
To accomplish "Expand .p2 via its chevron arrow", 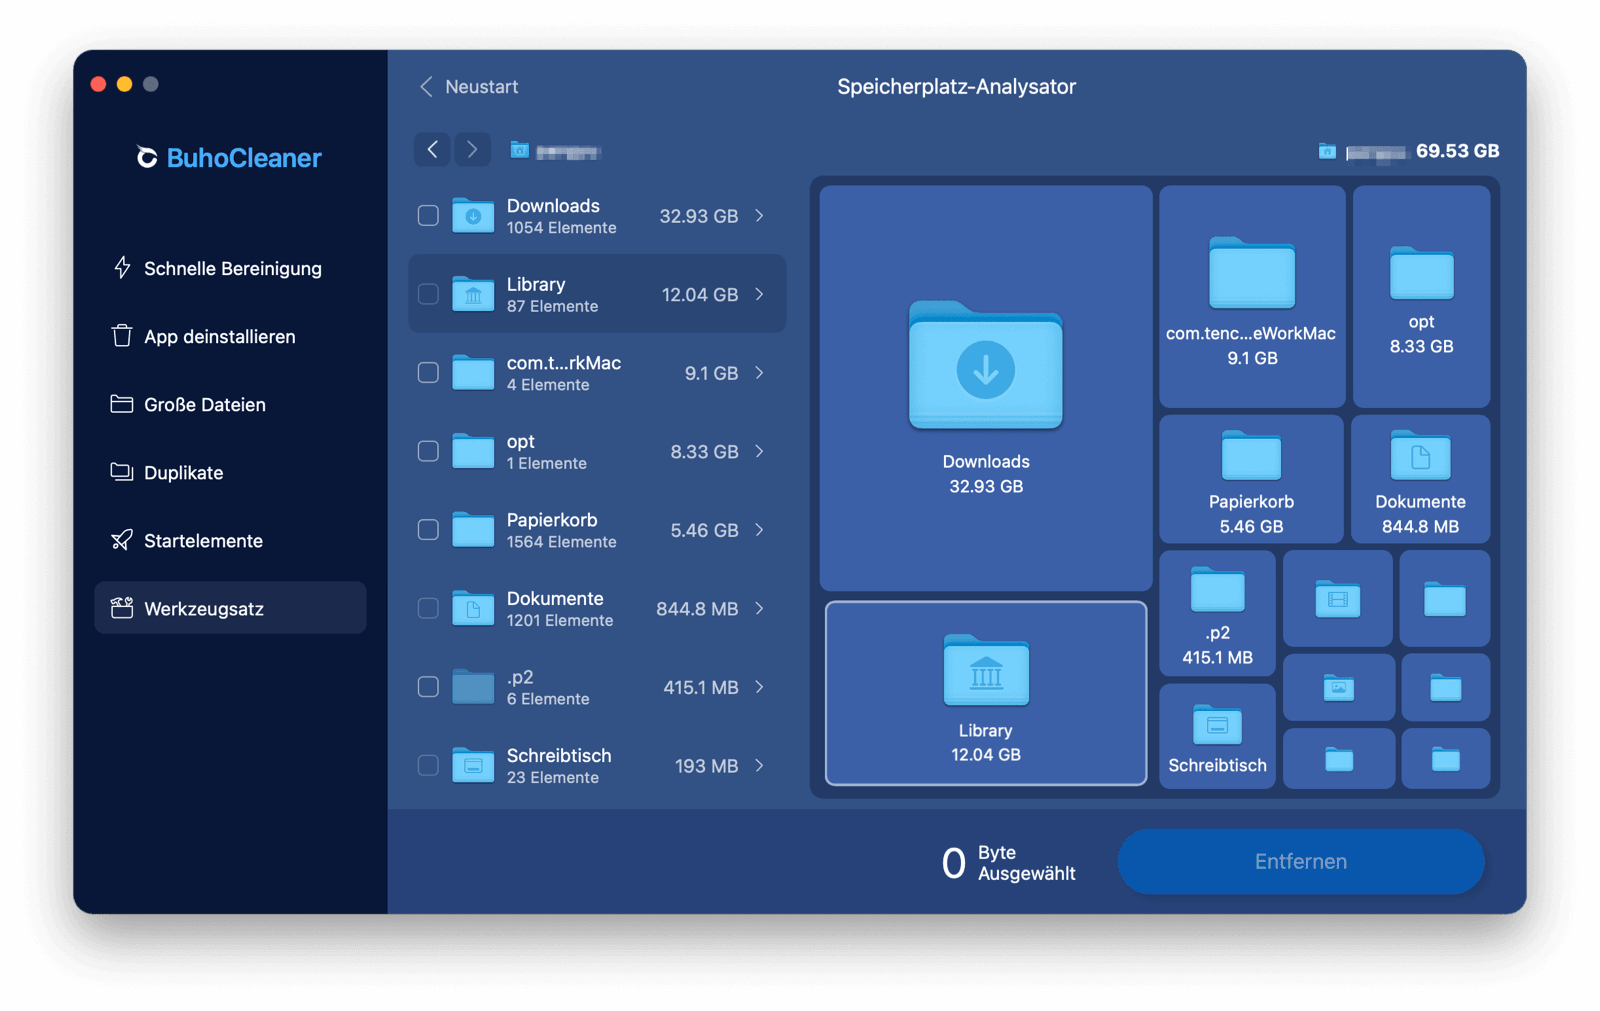I will tap(760, 687).
